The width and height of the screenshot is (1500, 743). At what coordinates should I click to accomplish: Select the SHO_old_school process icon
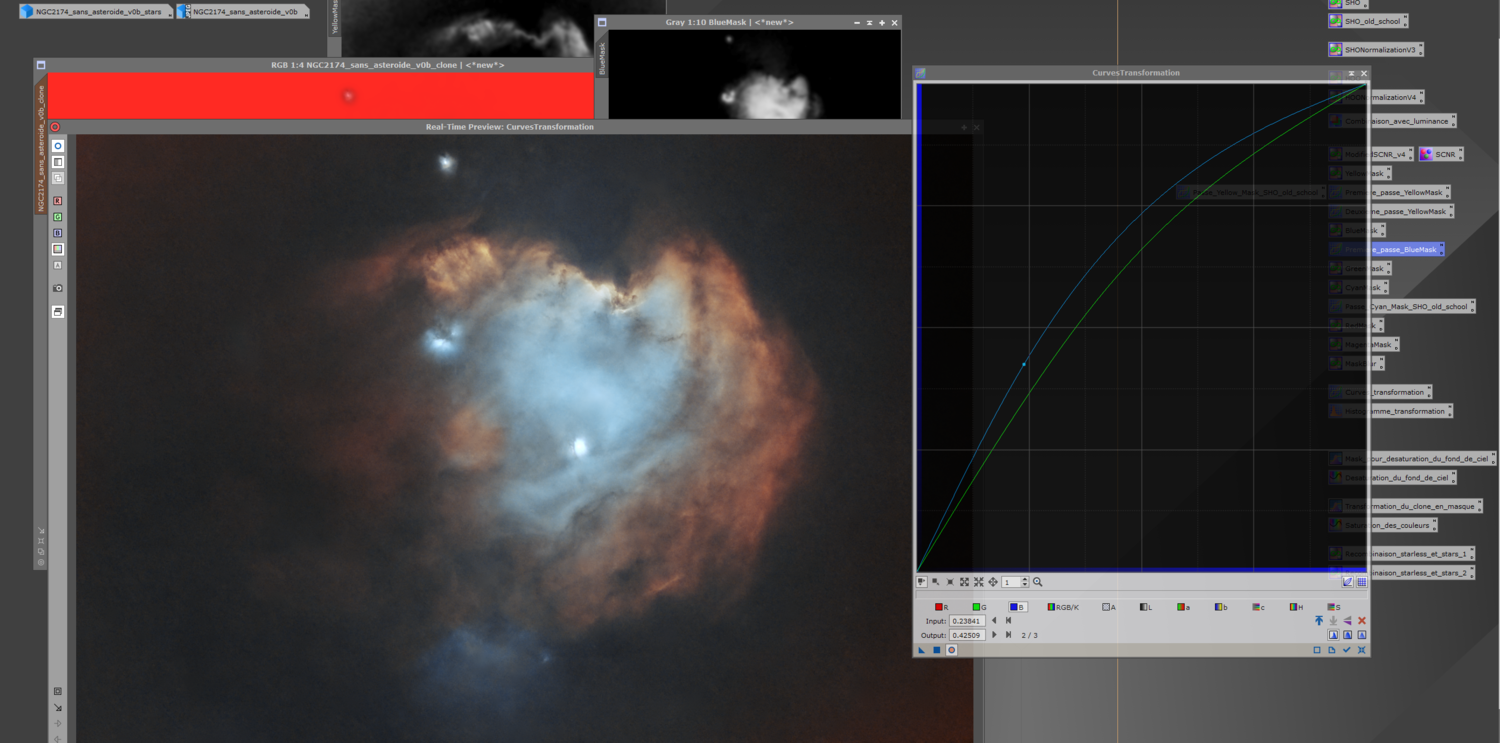pyautogui.click(x=1367, y=21)
